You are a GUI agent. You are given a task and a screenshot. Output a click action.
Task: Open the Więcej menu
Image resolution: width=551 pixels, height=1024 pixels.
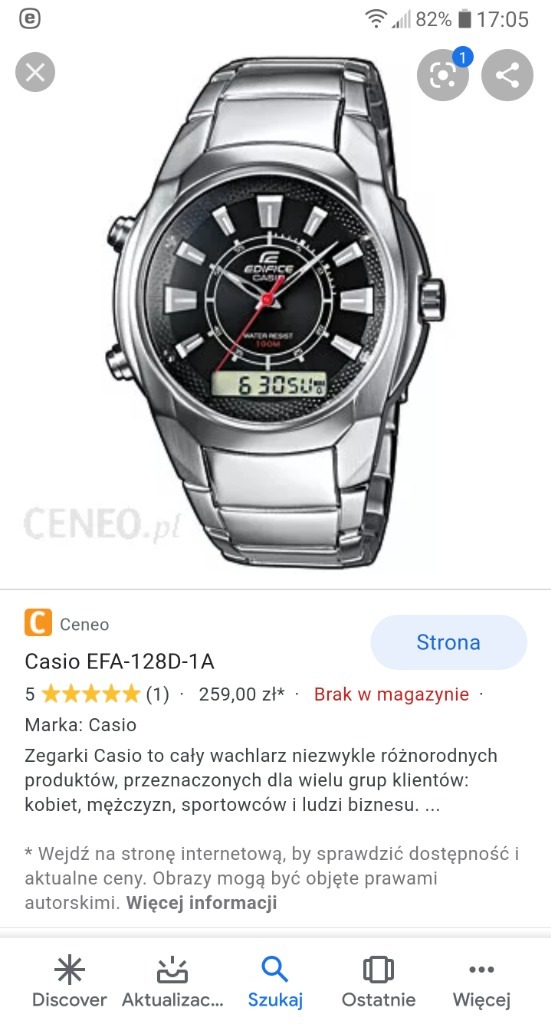[482, 982]
